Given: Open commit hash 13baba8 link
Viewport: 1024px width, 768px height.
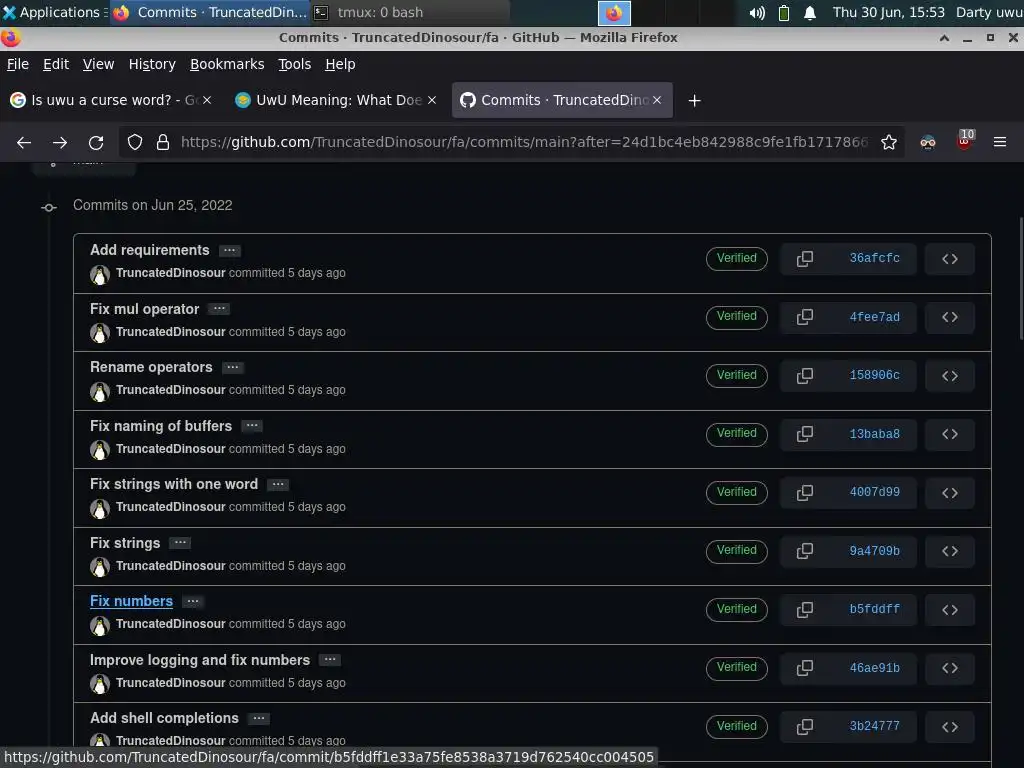Looking at the screenshot, I should tap(874, 434).
